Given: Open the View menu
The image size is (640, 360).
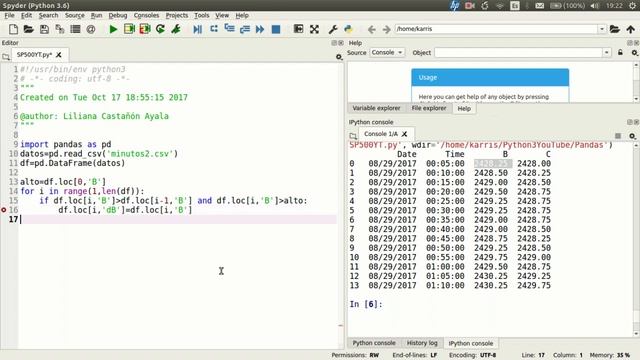Looking at the screenshot, I should tap(222, 15).
